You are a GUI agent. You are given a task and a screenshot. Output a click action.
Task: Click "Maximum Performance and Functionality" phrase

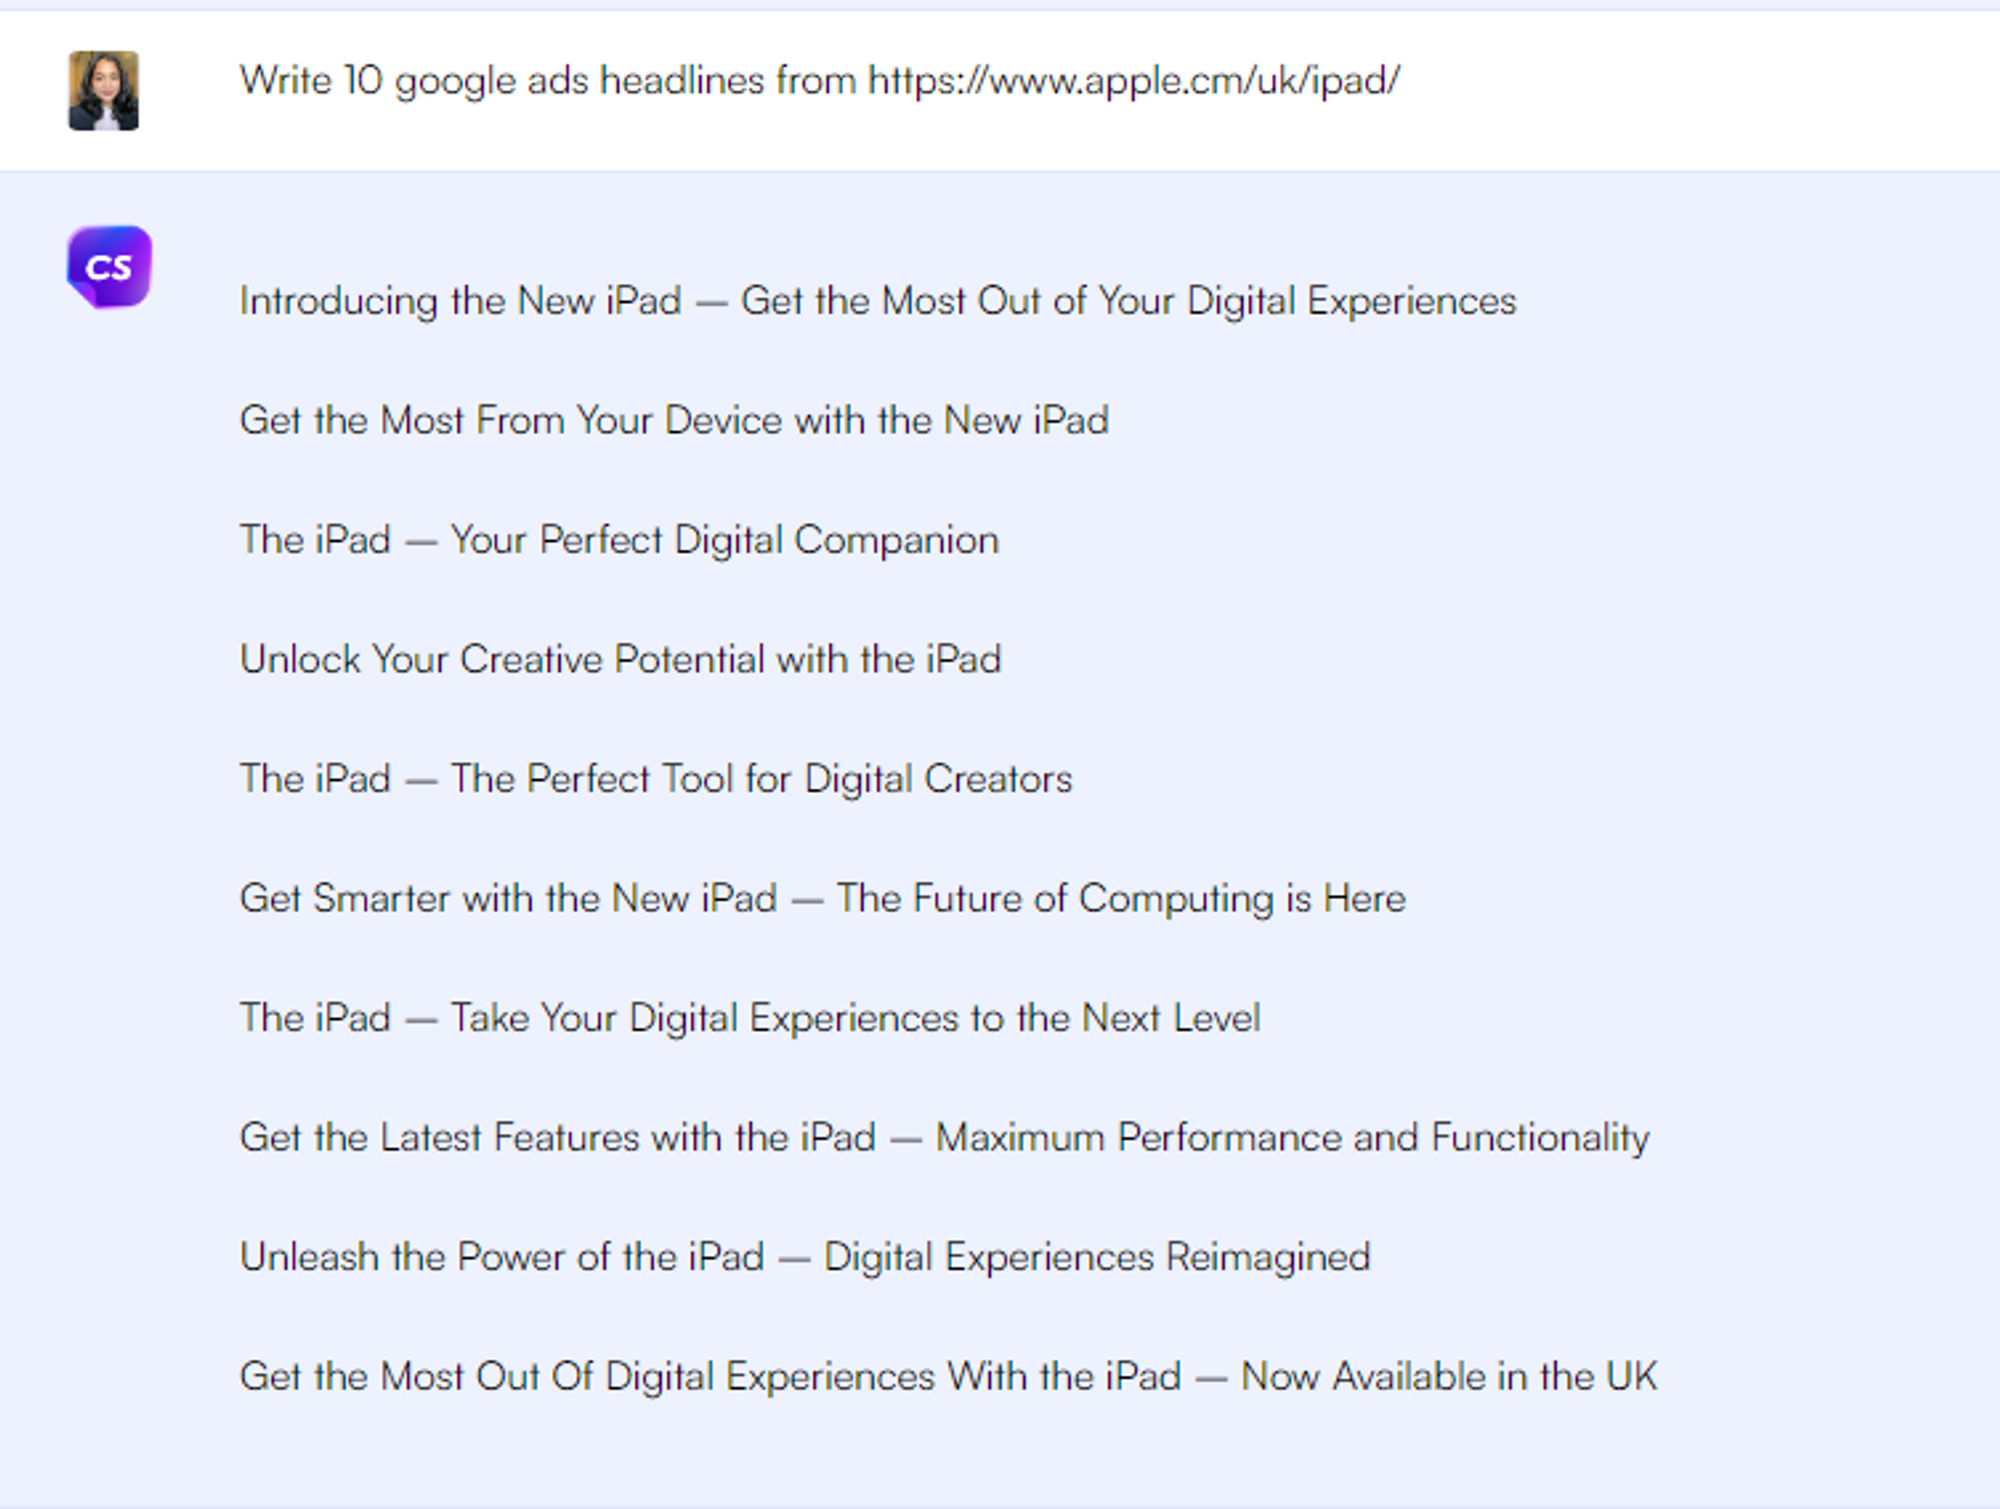click(1292, 1137)
